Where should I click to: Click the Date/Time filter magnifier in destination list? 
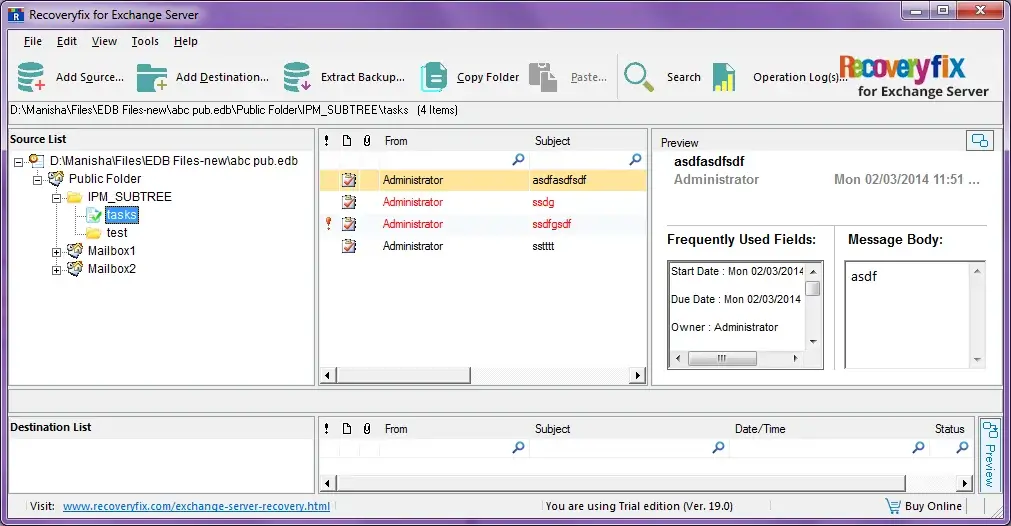point(918,447)
